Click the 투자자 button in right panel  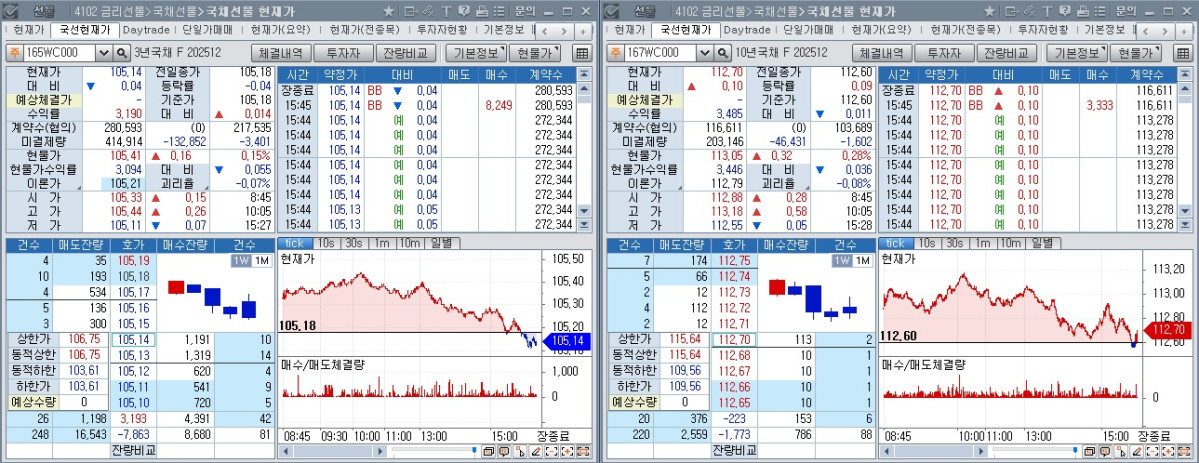[945, 53]
